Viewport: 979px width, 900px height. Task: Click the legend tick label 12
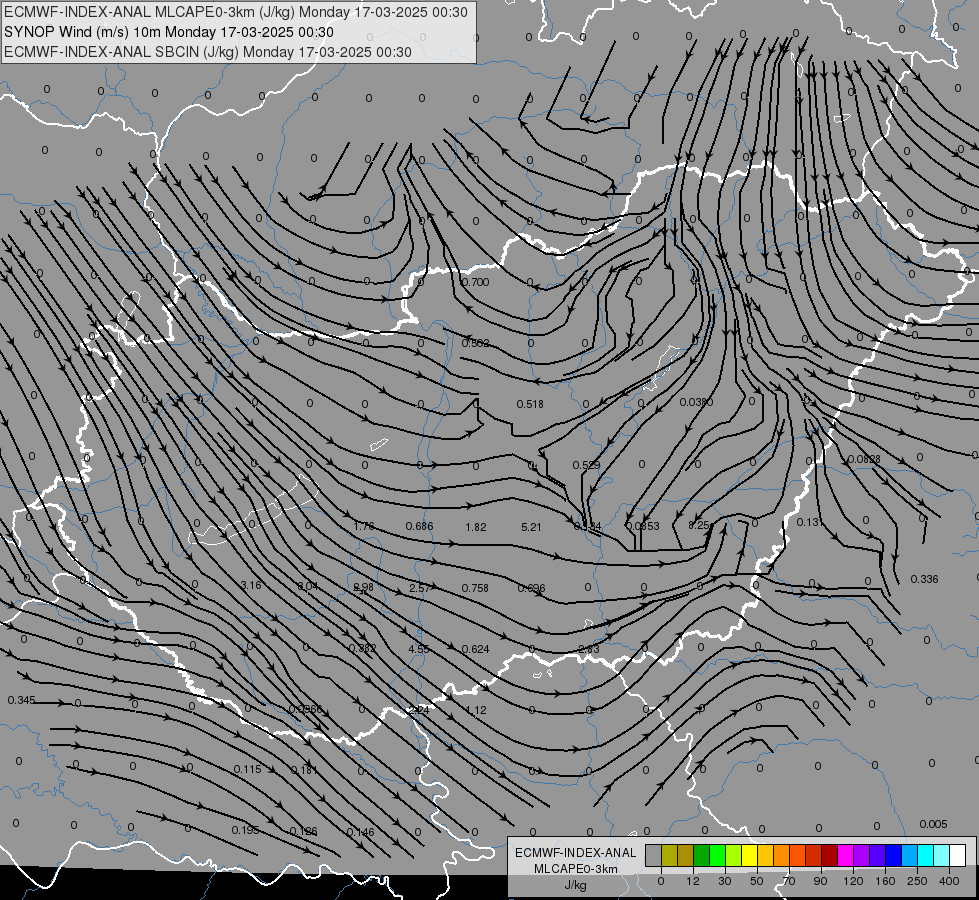[693, 881]
